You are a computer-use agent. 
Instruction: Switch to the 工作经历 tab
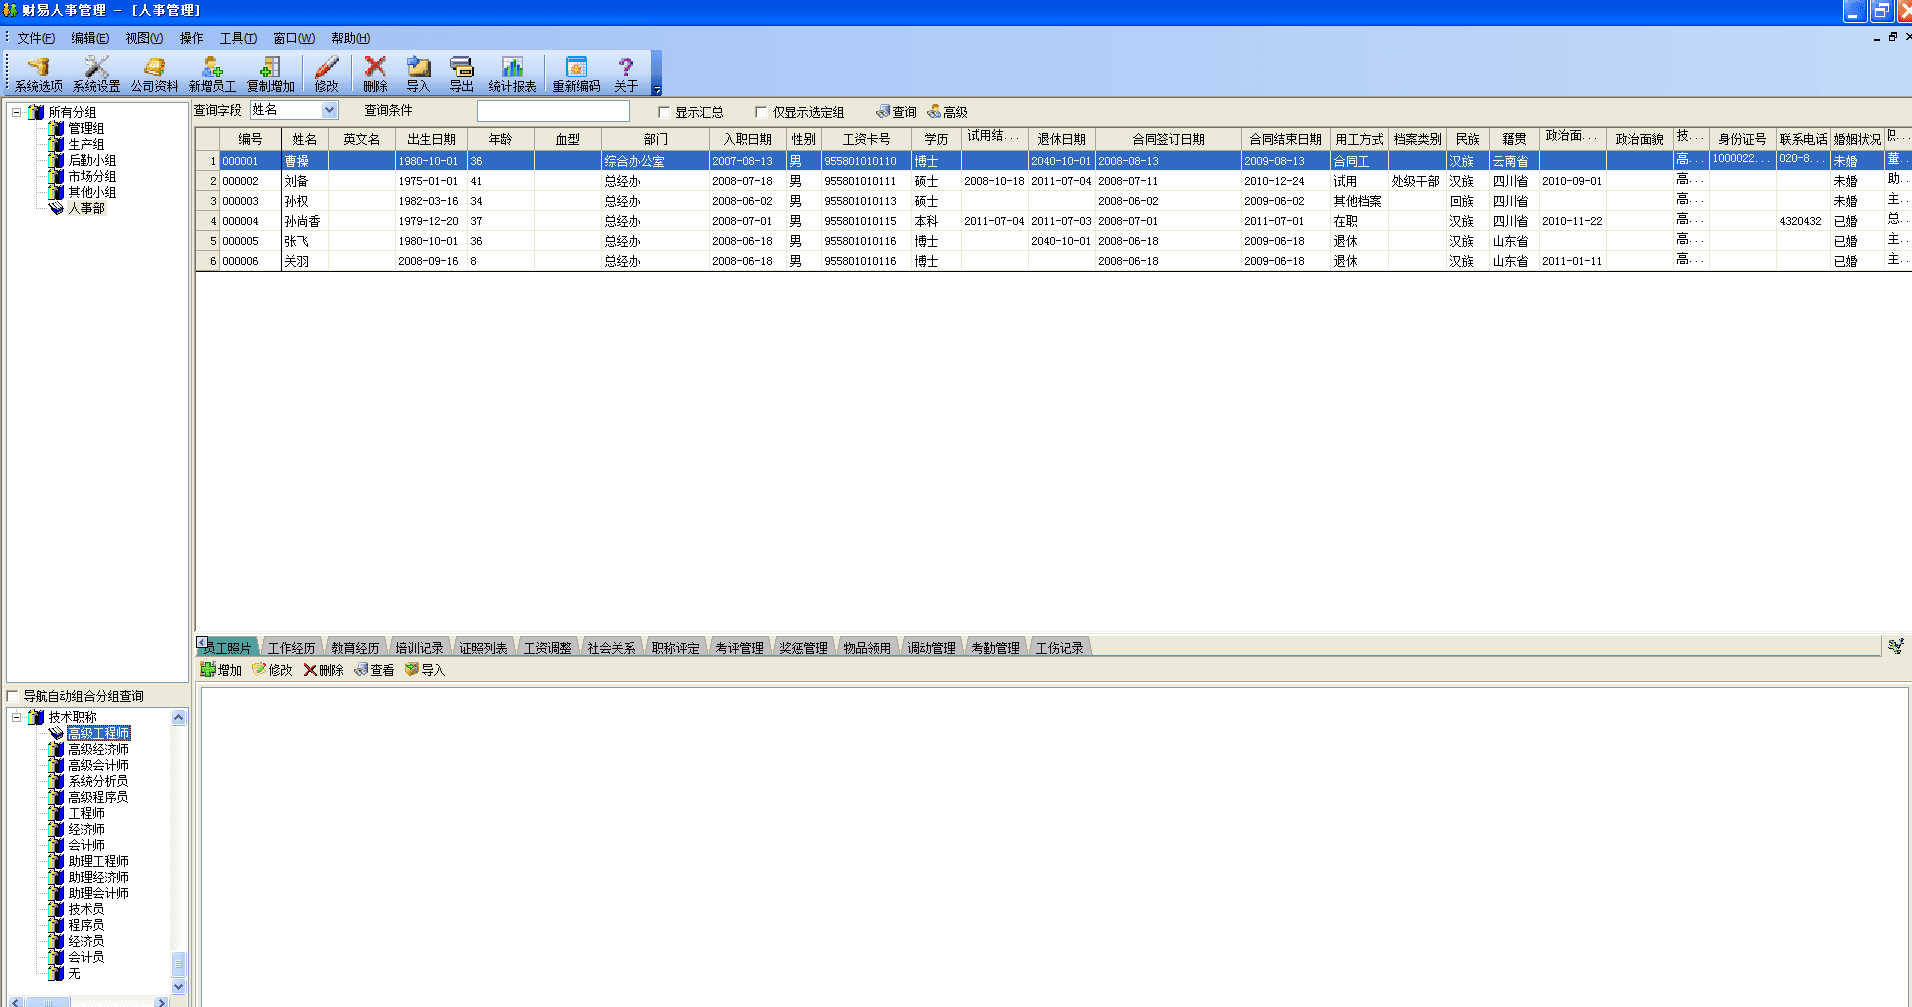291,648
